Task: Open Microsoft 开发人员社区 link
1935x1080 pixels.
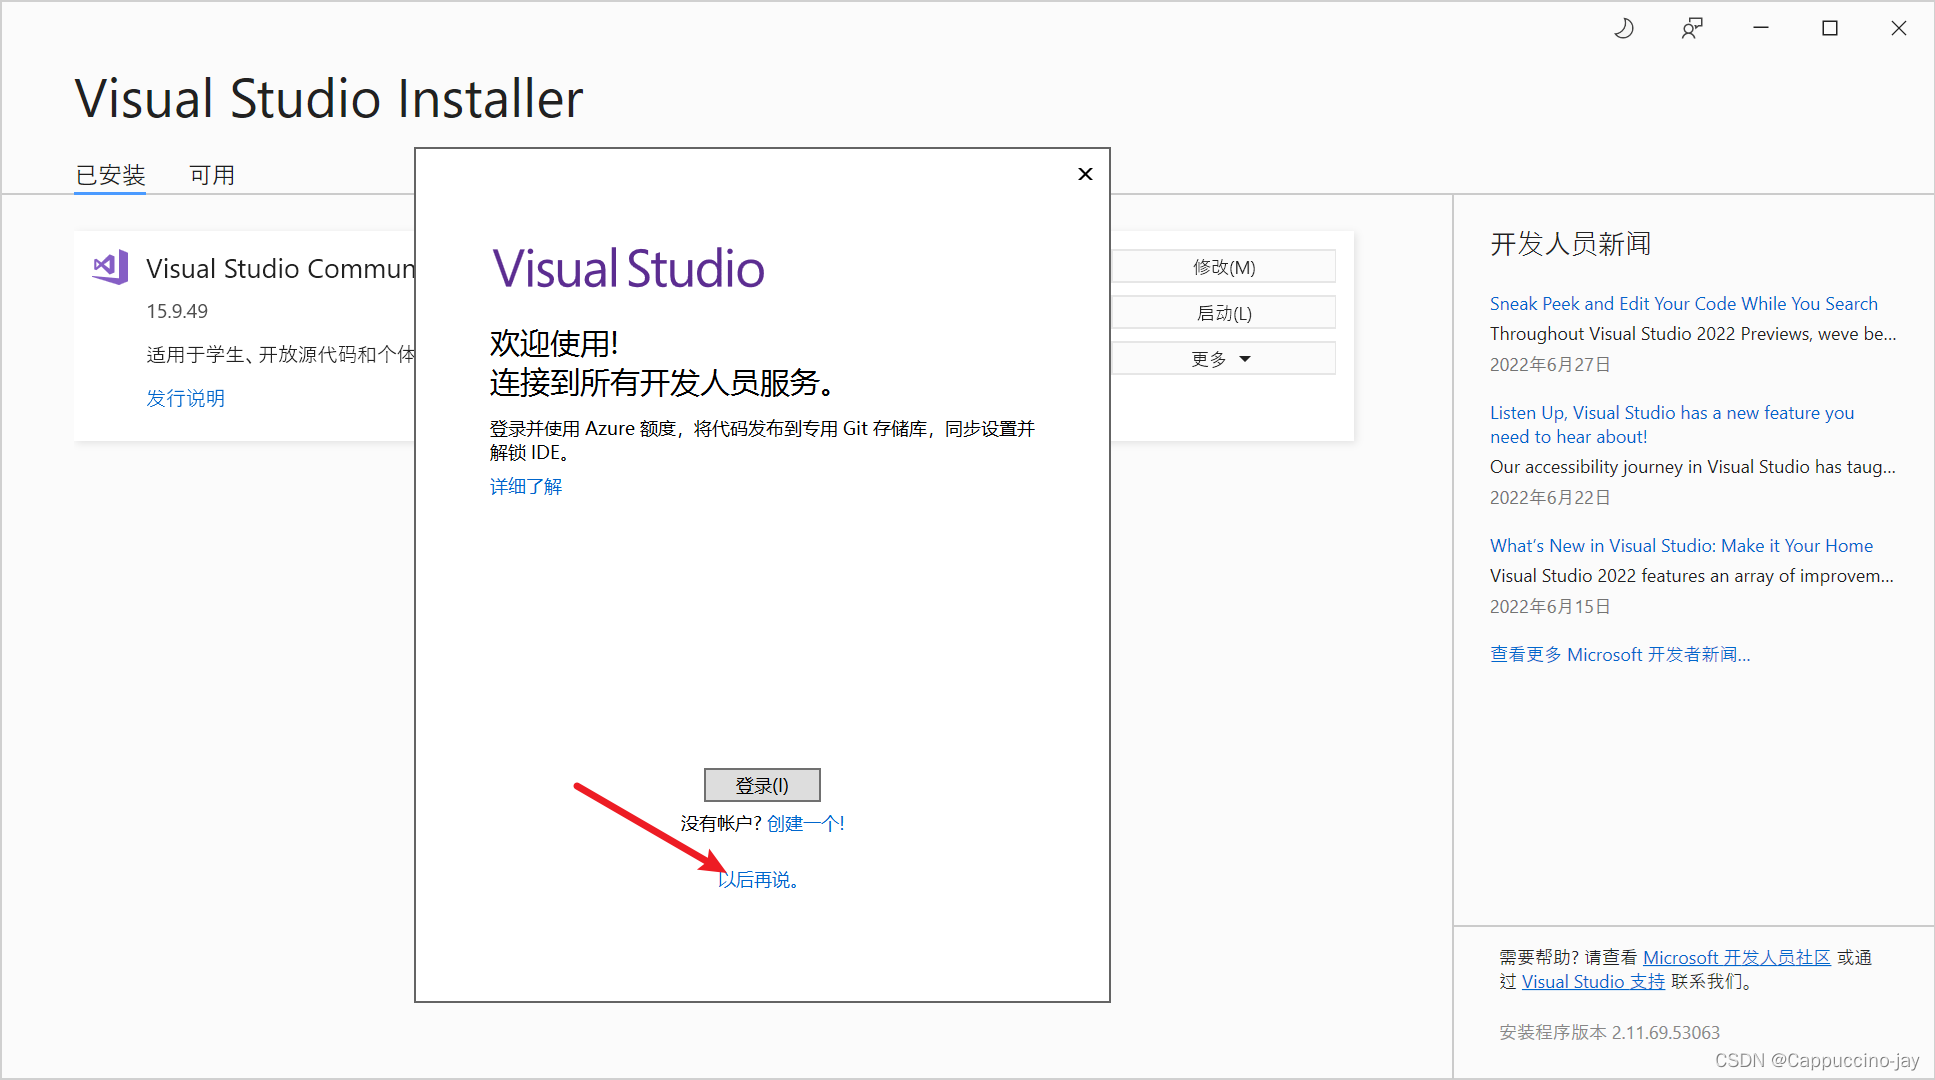Action: (x=1737, y=958)
